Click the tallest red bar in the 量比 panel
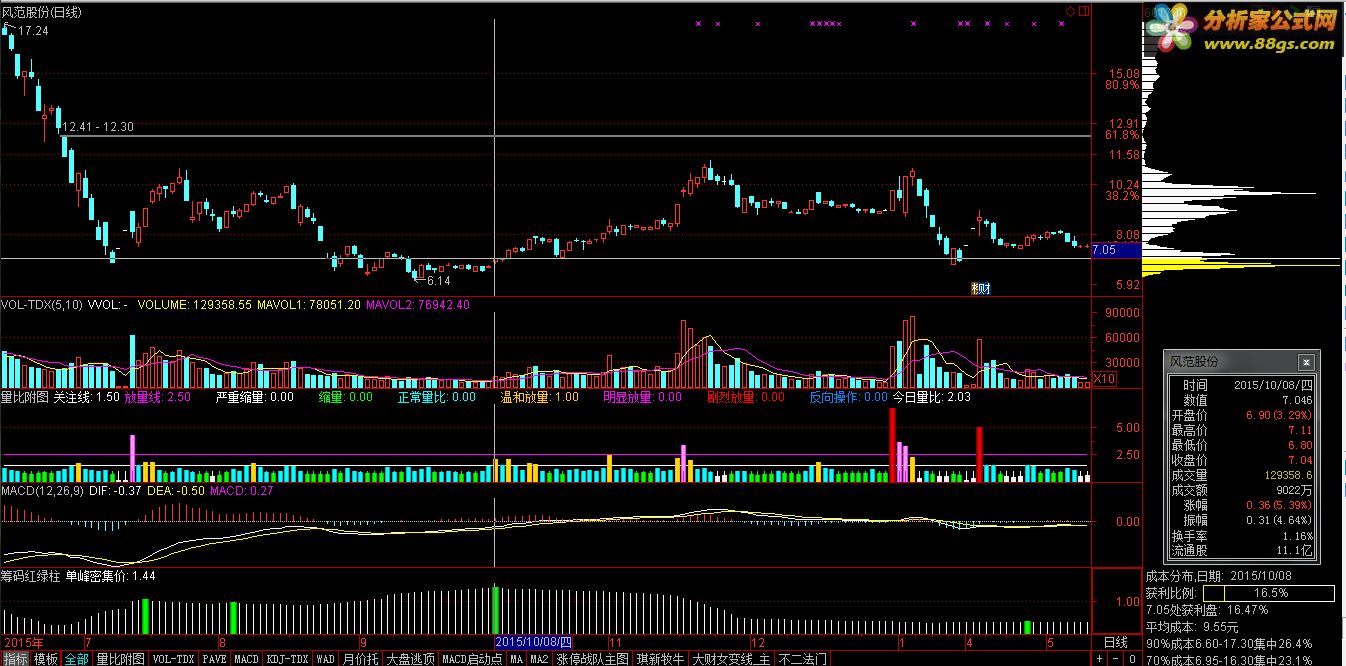This screenshot has height=666, width=1346. (x=892, y=445)
